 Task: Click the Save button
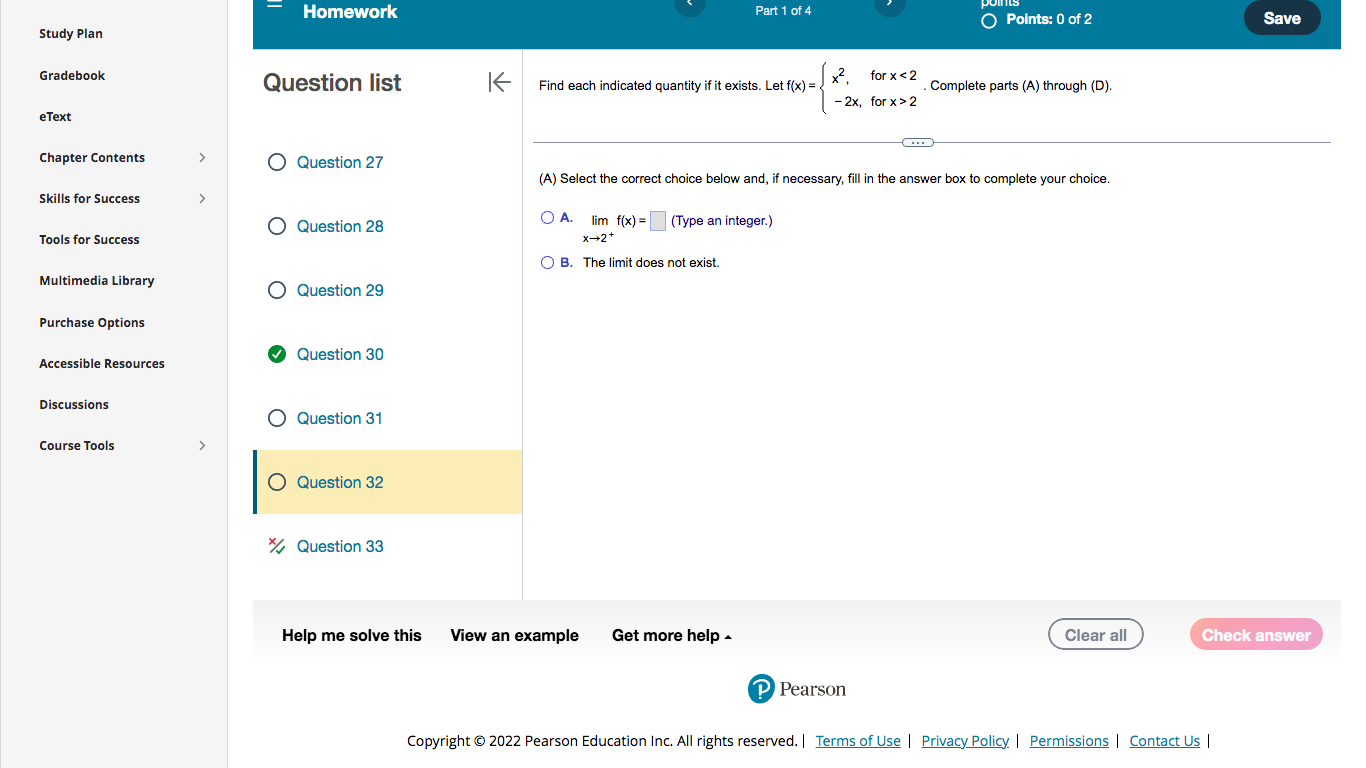point(1282,17)
